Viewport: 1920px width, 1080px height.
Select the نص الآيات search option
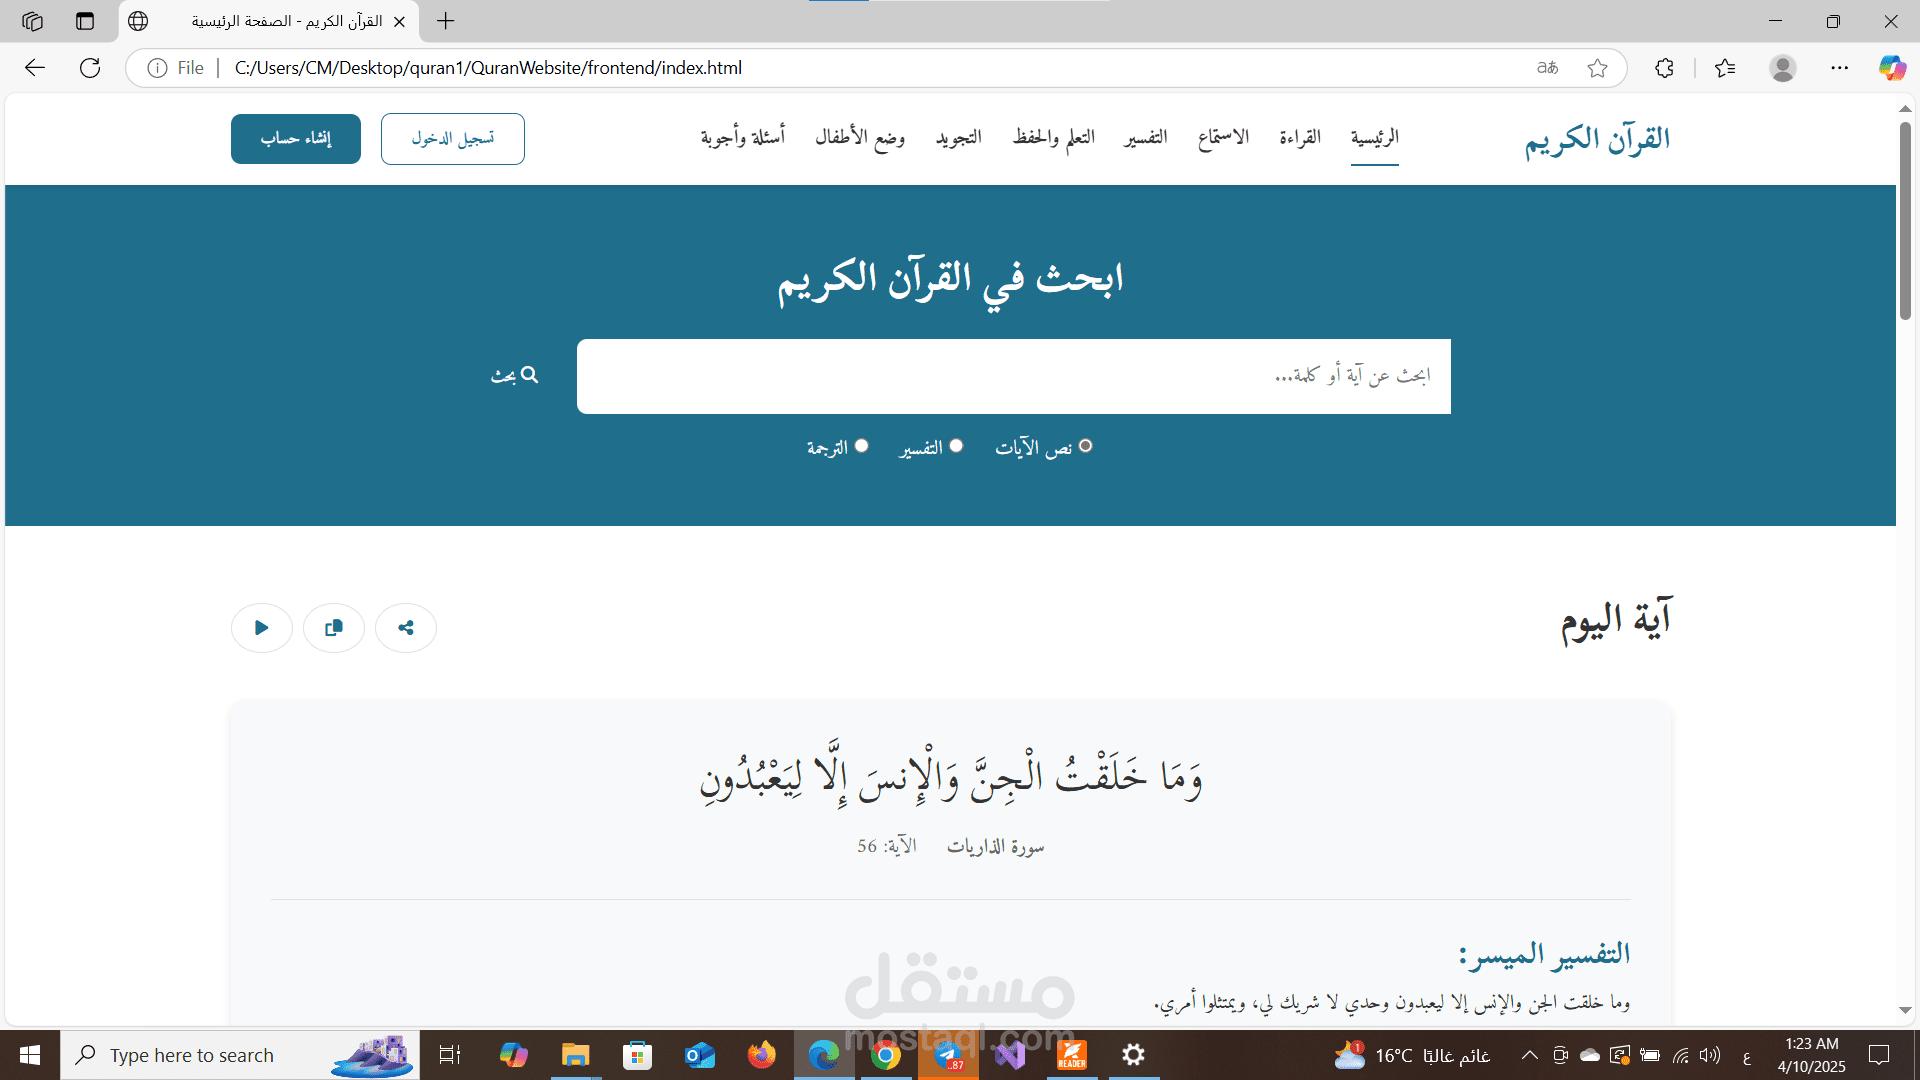(1086, 446)
